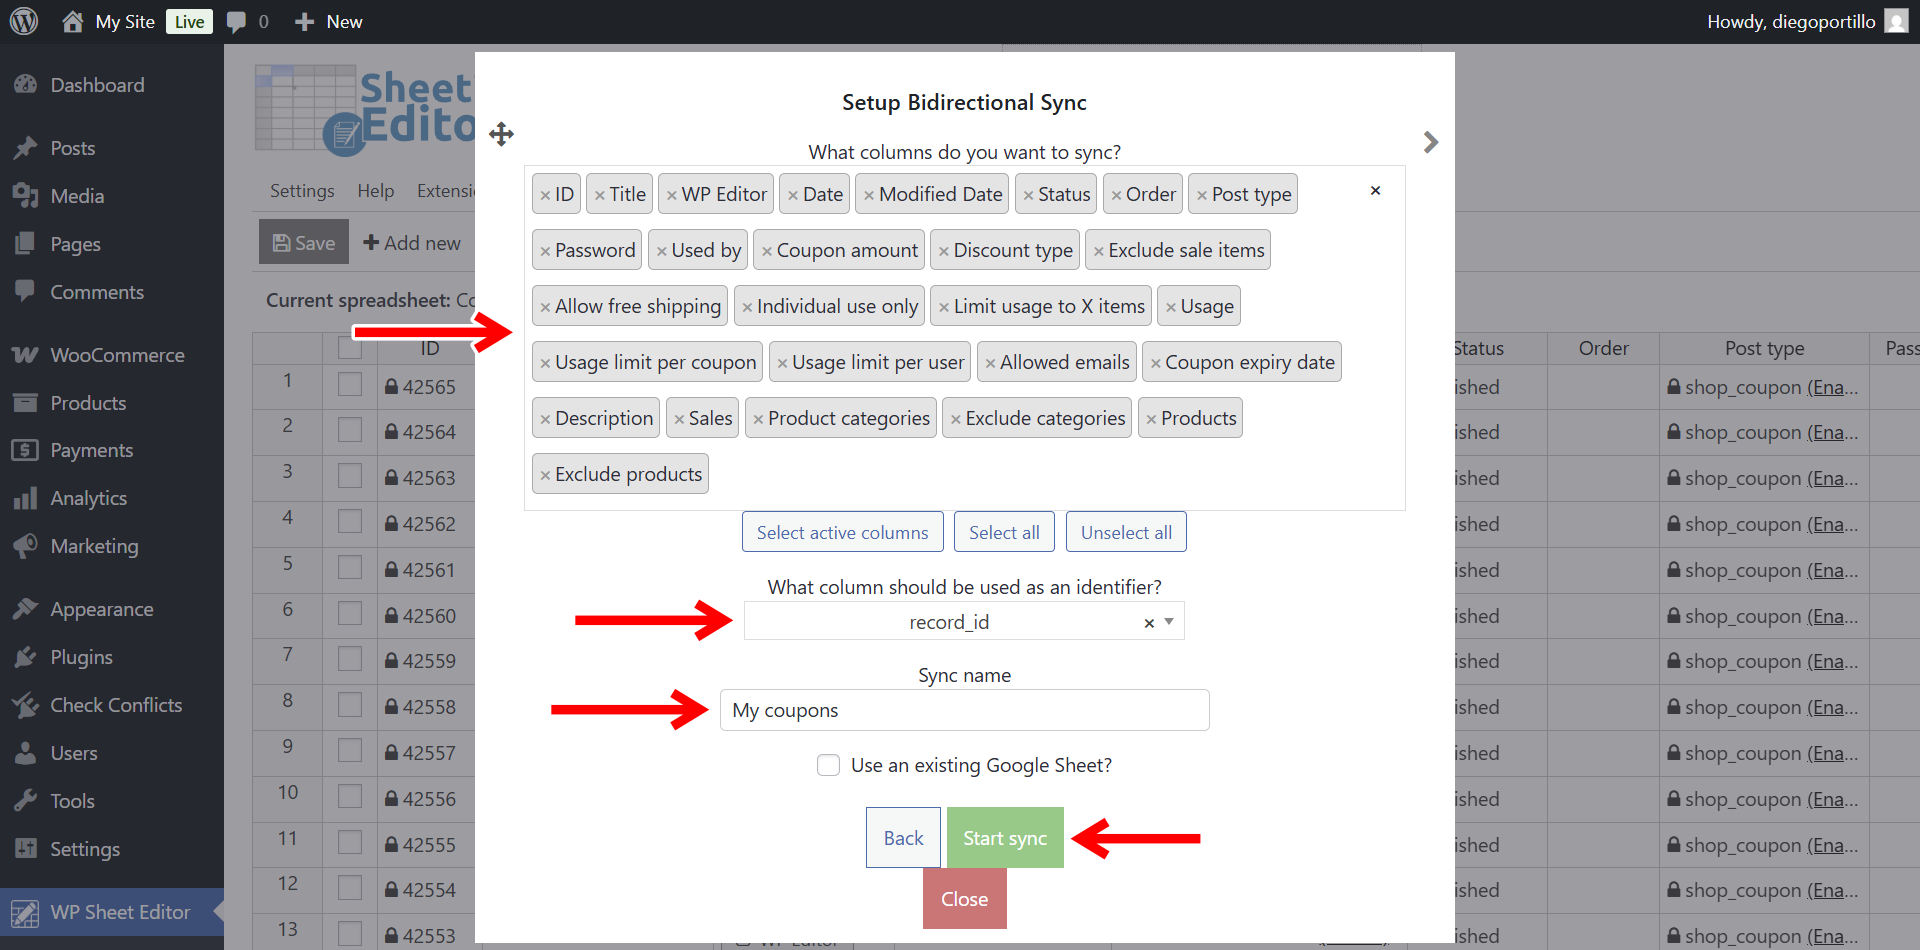Remove the Coupon amount column tag
The width and height of the screenshot is (1920, 950).
click(x=767, y=252)
